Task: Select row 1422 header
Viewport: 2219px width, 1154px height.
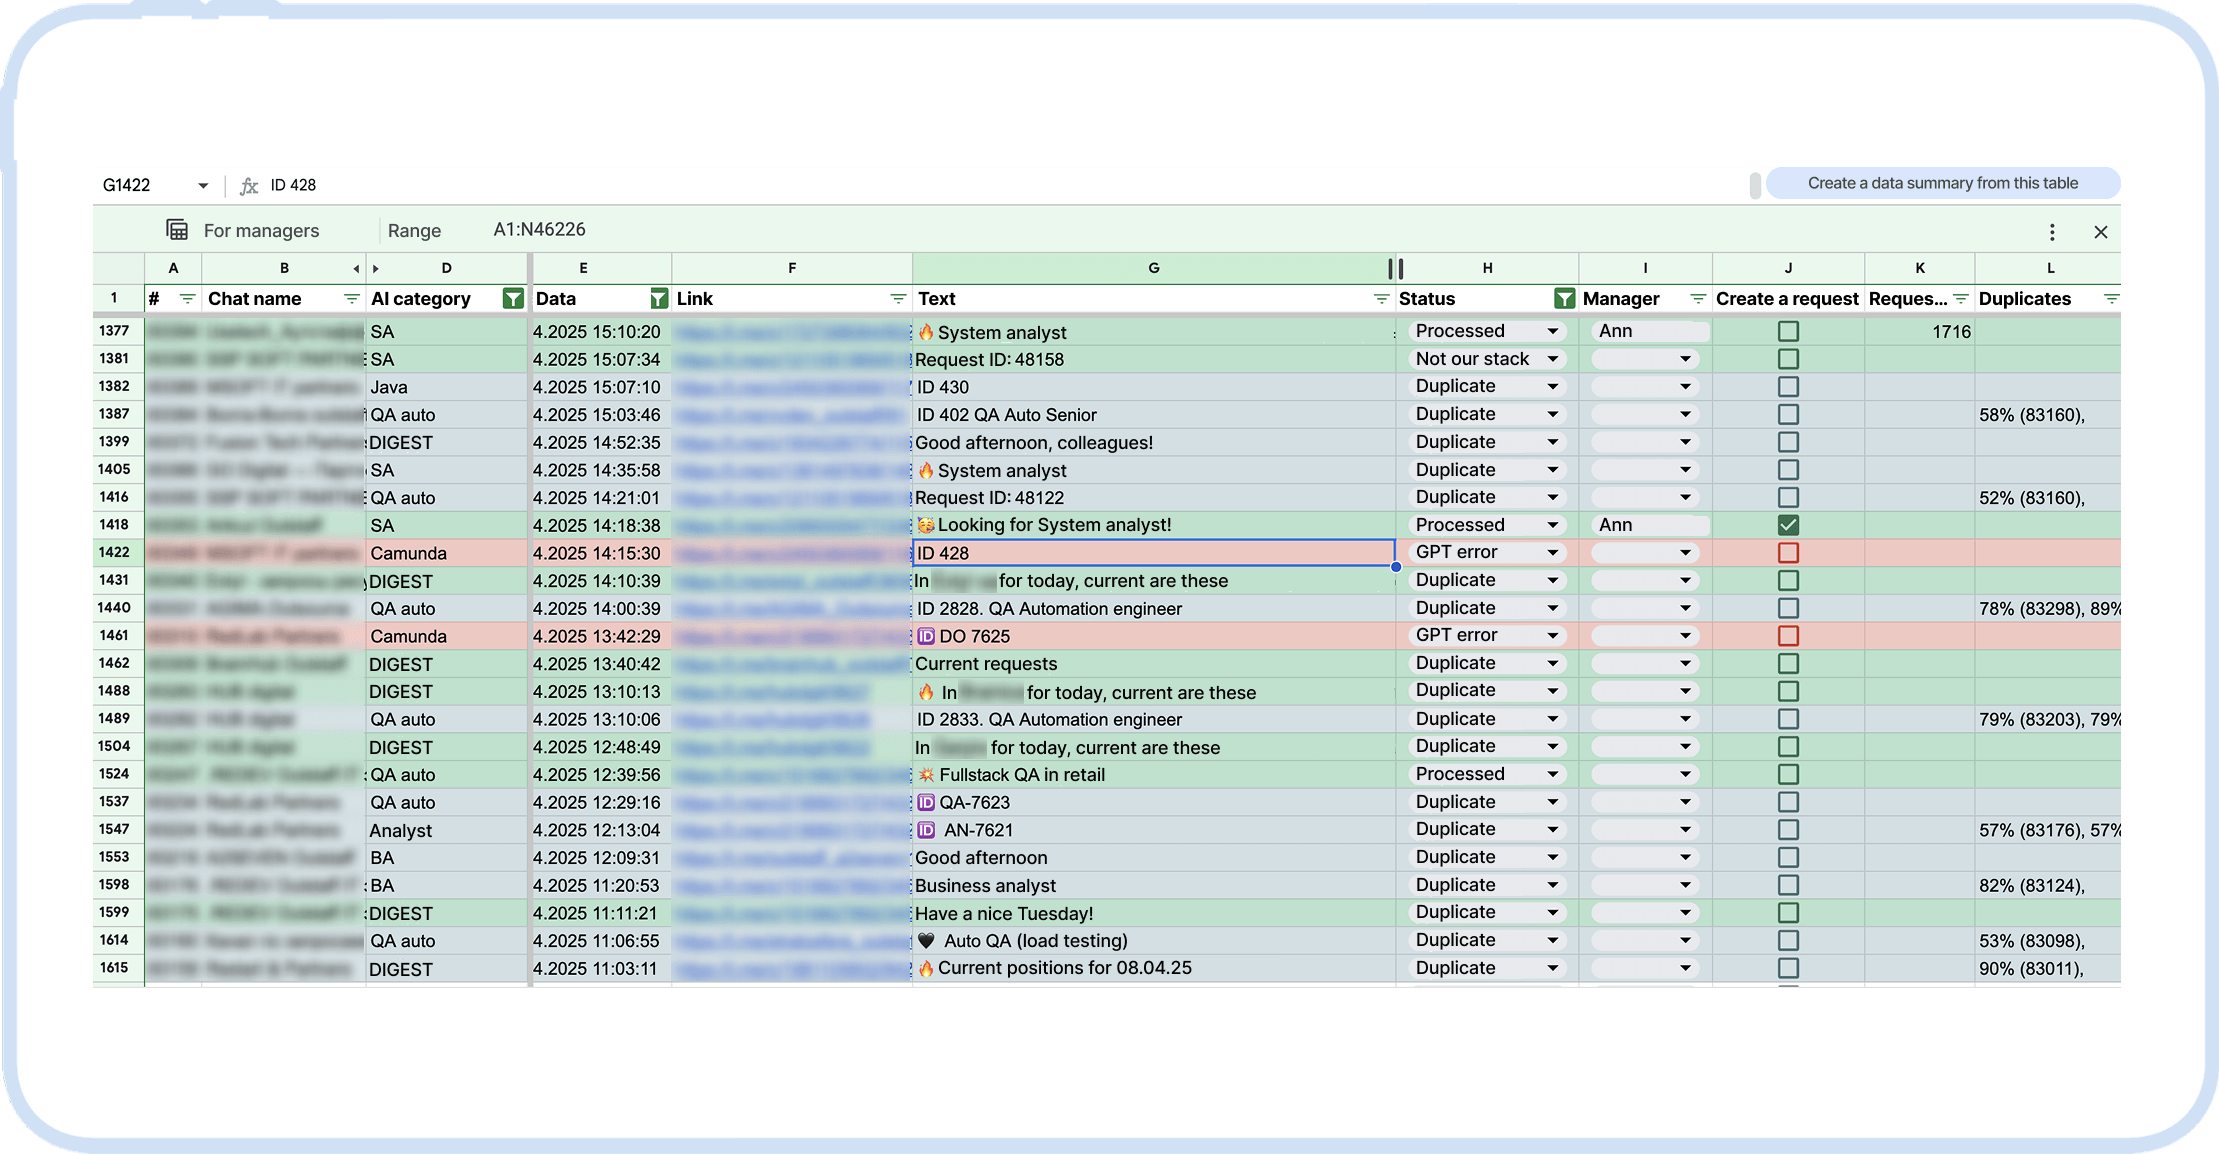Action: [x=115, y=552]
